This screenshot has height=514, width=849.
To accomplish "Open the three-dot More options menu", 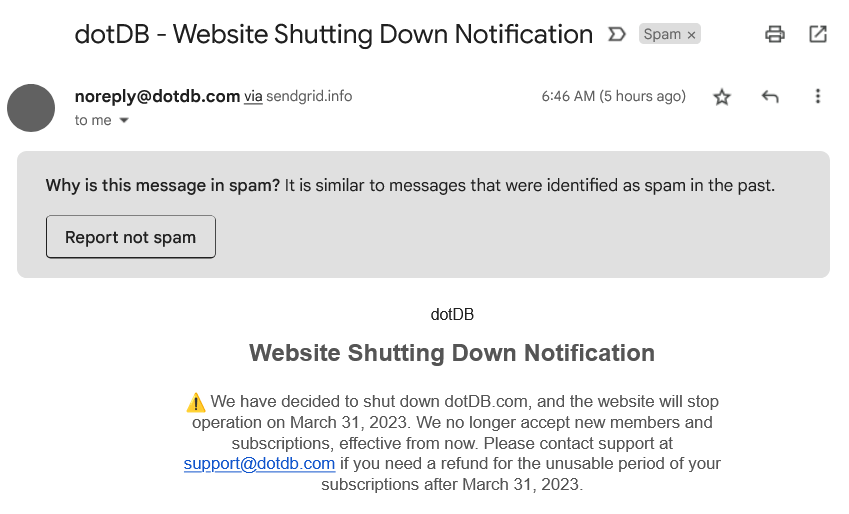I will pyautogui.click(x=818, y=96).
